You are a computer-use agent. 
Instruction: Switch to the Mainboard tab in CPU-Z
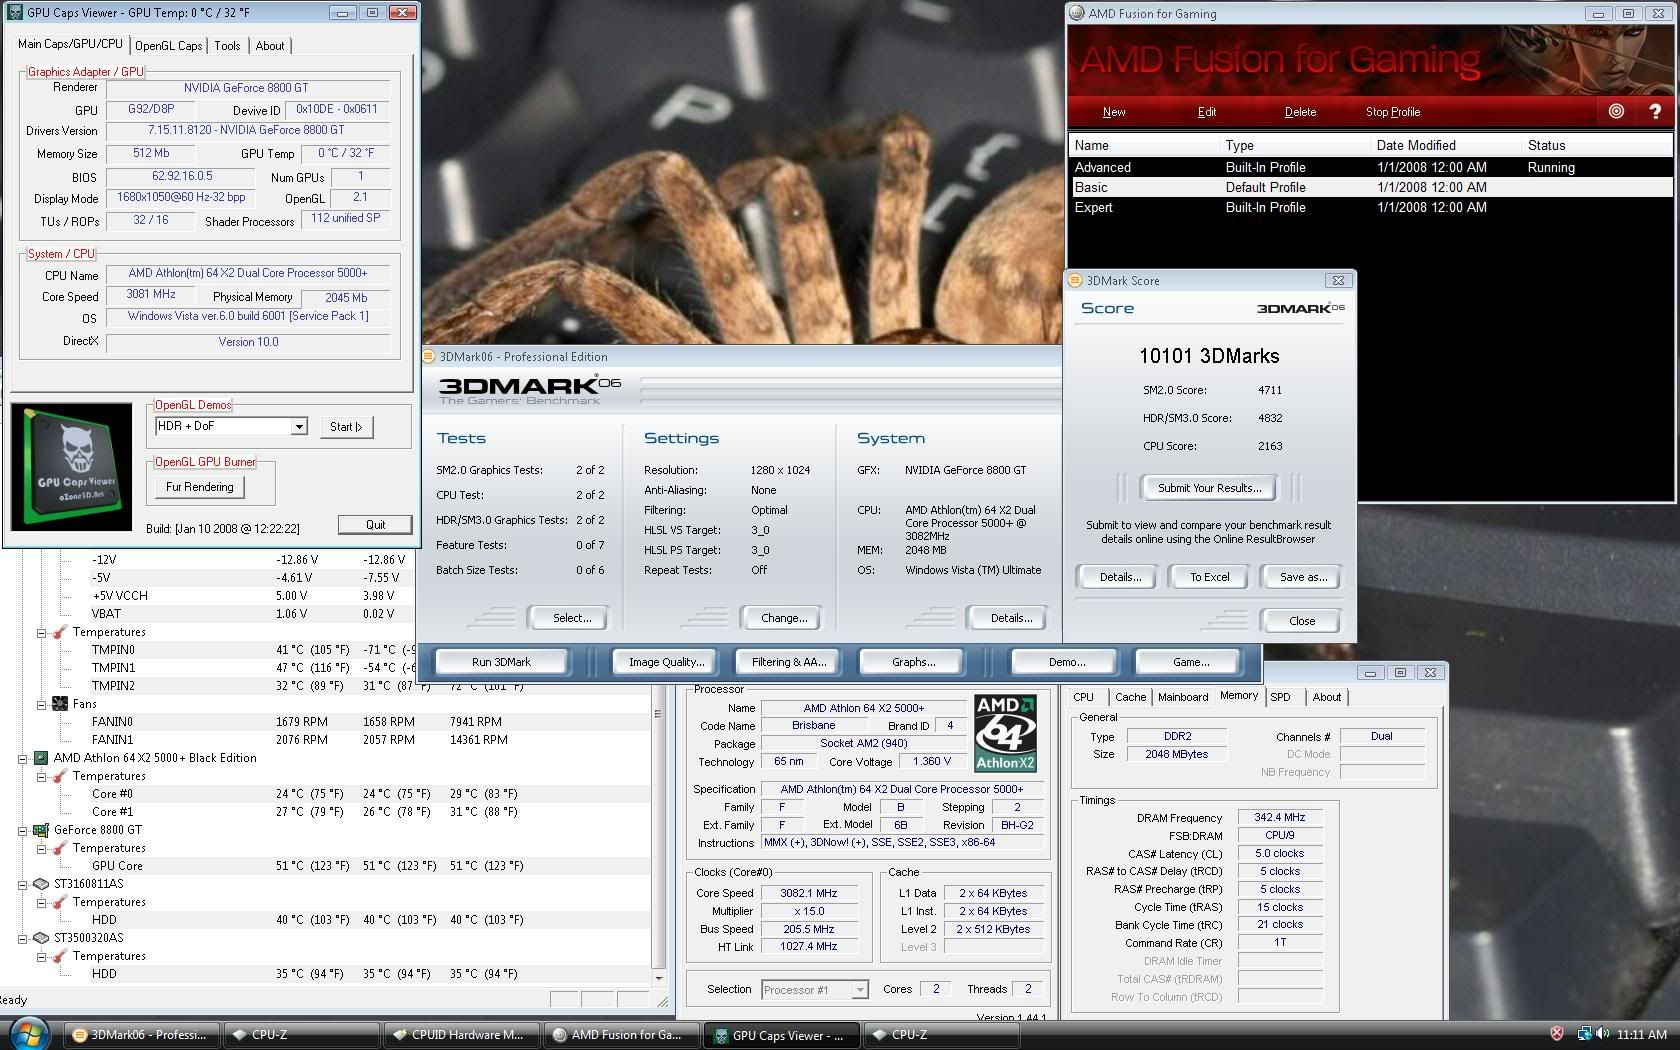click(x=1182, y=697)
